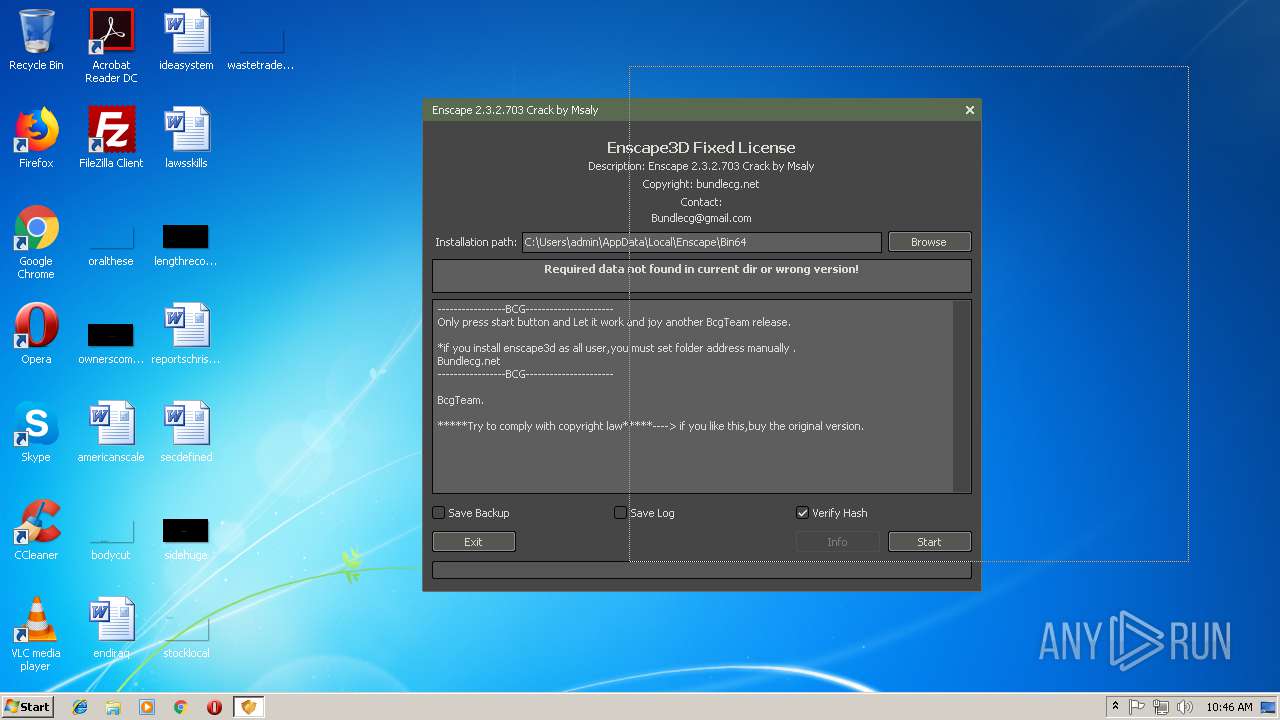Screen dimensions: 1280x720
Task: Click the Info button
Action: pos(837,542)
